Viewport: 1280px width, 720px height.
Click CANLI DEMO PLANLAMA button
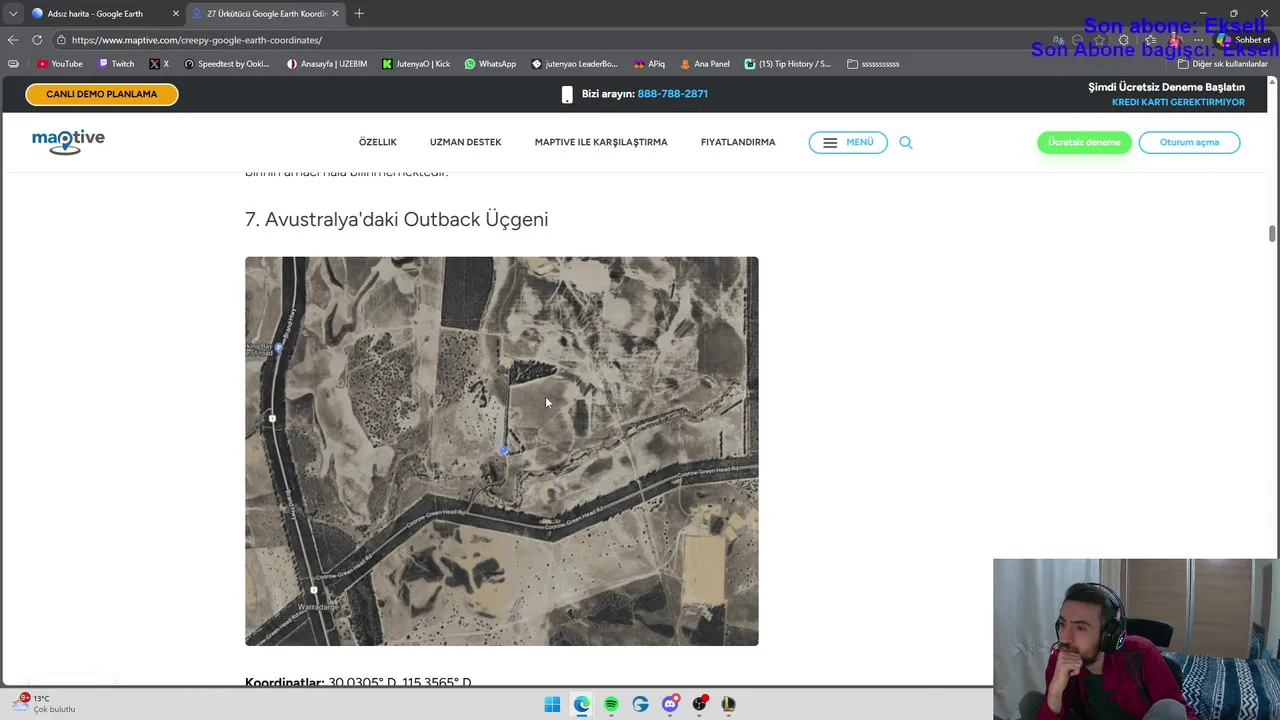tap(102, 94)
